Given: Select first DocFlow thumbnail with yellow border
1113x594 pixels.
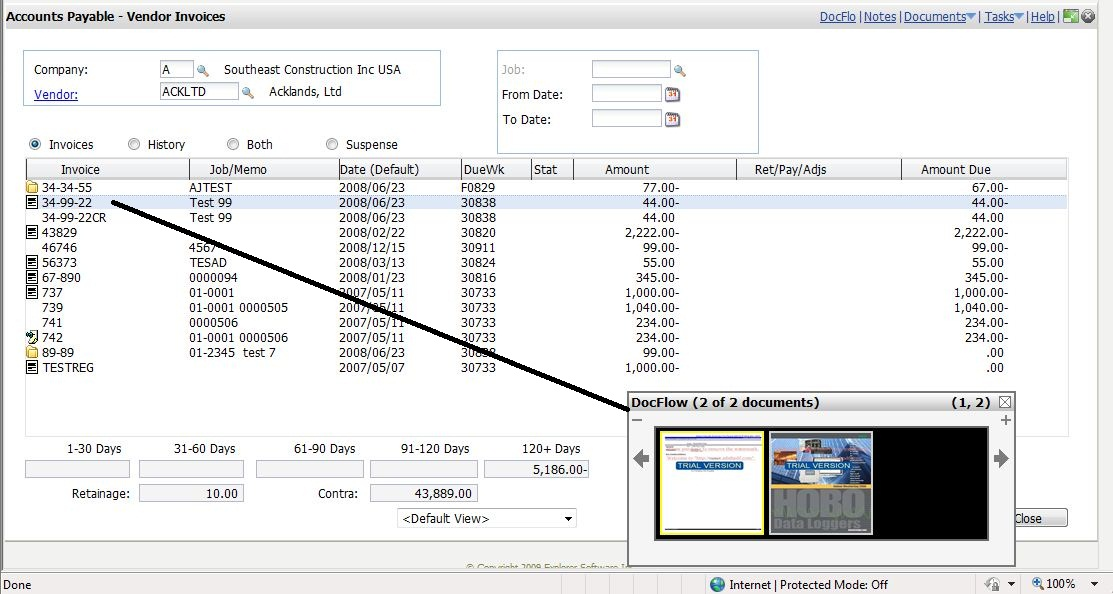Looking at the screenshot, I should tap(711, 483).
